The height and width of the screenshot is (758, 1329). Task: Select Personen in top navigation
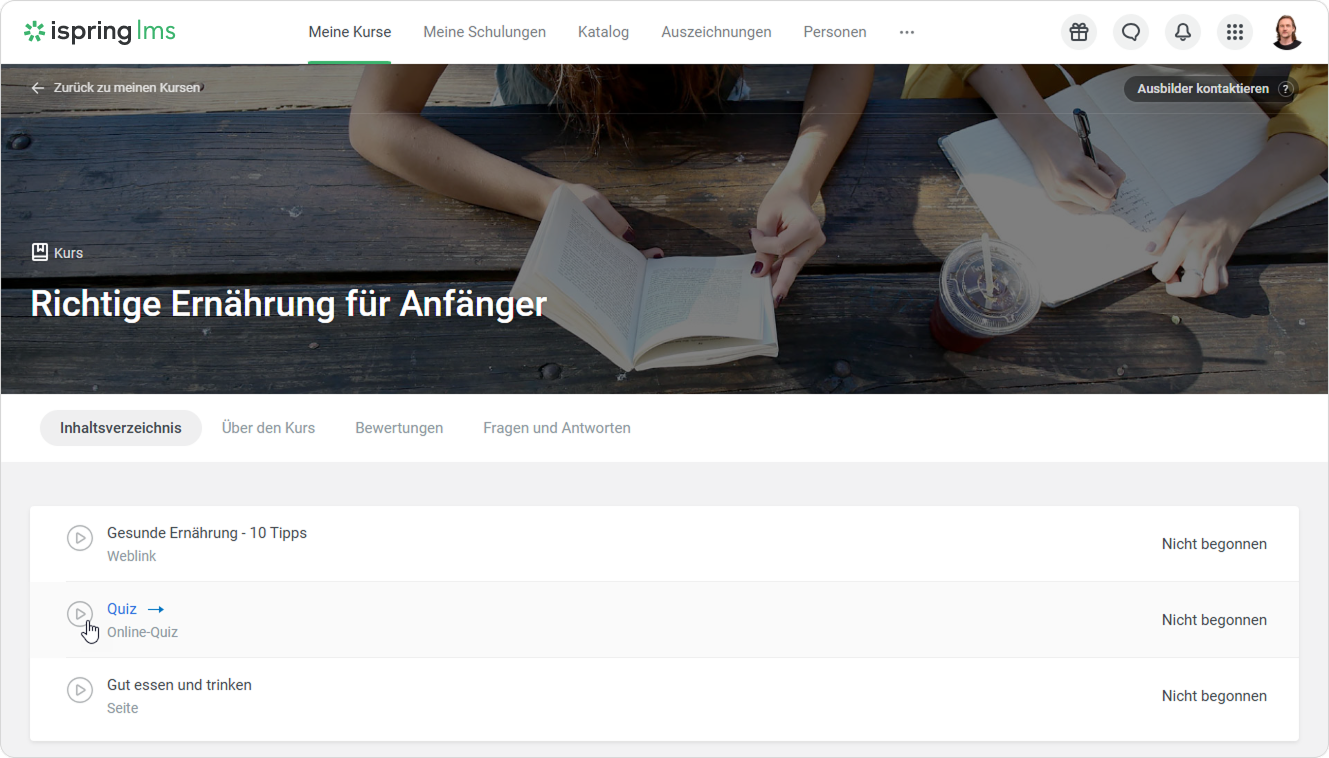835,32
